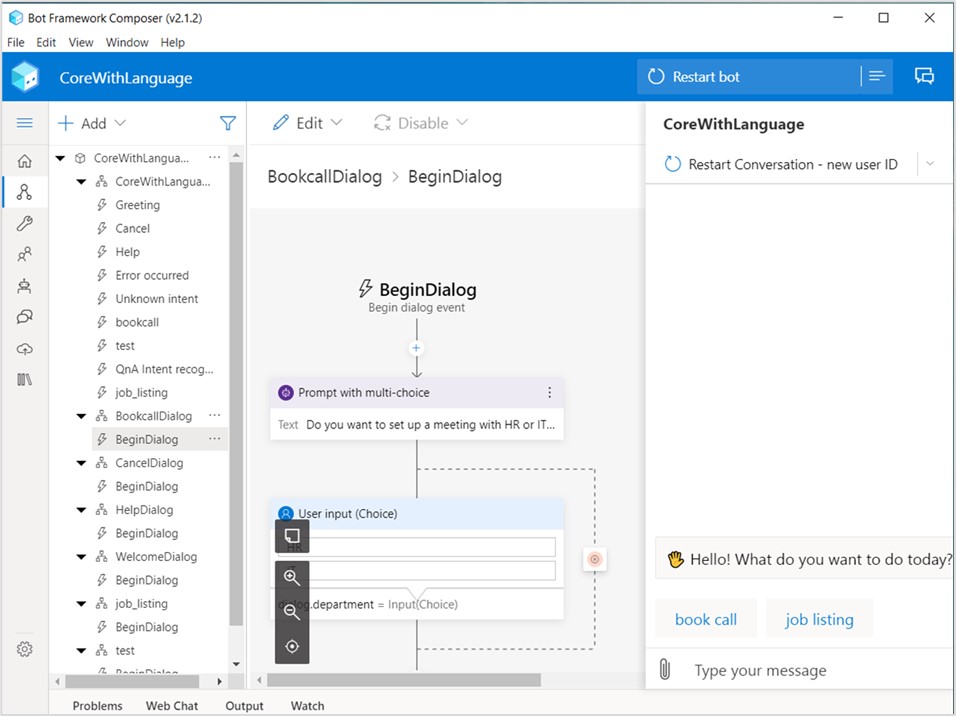Expand Restart Conversation options chevron
The height and width of the screenshot is (716, 956).
pyautogui.click(x=930, y=164)
